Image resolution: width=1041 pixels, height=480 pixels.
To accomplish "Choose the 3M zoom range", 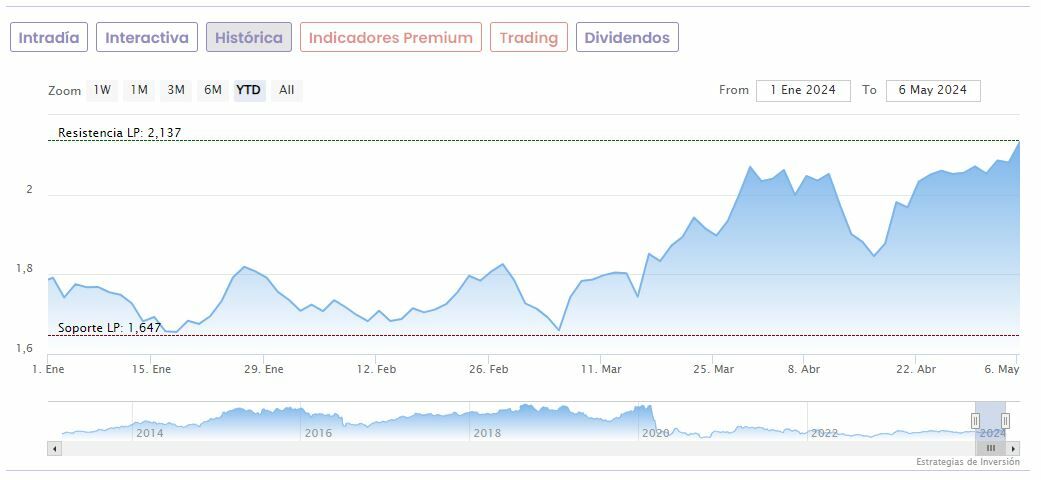I will click(176, 90).
